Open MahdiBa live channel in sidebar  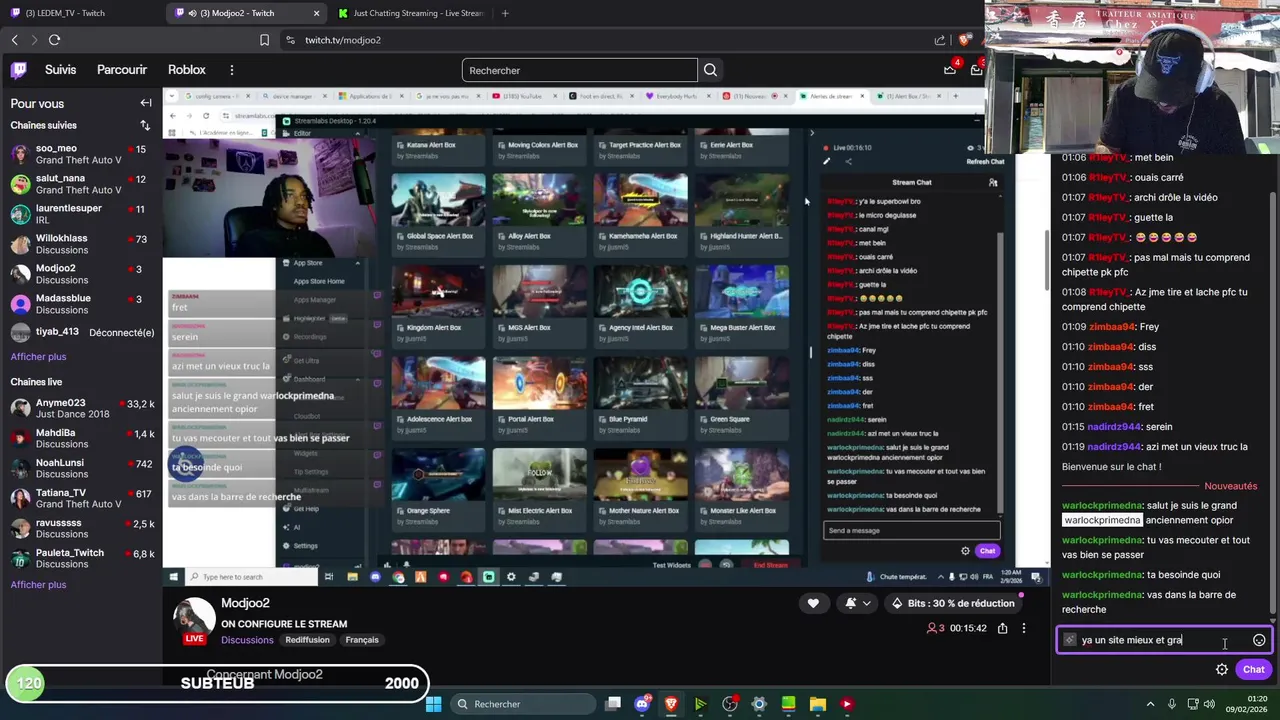80,438
